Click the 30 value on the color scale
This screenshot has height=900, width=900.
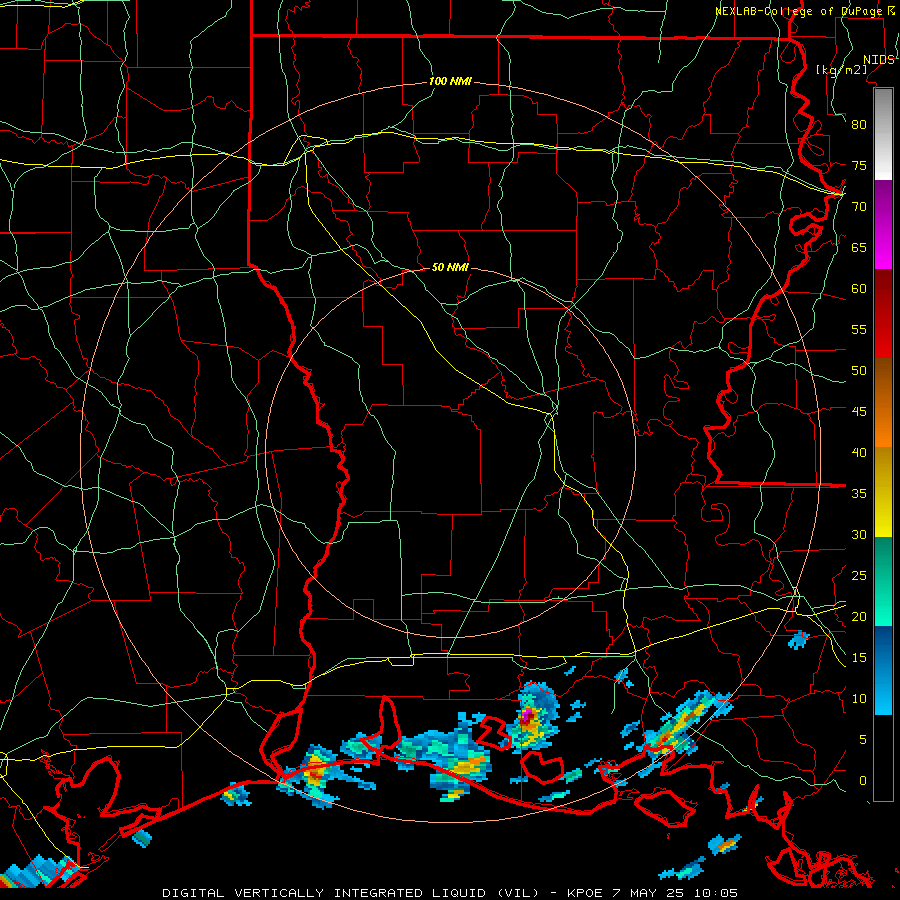[x=859, y=534]
